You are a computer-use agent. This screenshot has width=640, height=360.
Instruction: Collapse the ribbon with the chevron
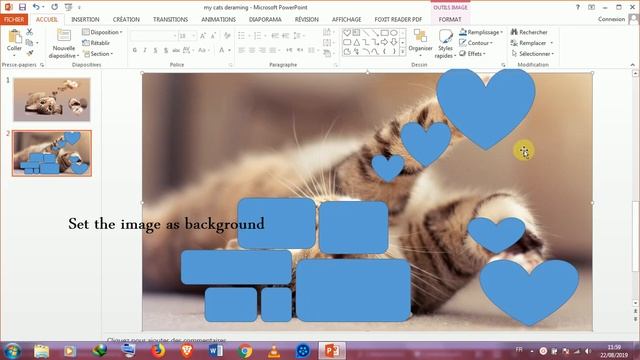[x=633, y=64]
